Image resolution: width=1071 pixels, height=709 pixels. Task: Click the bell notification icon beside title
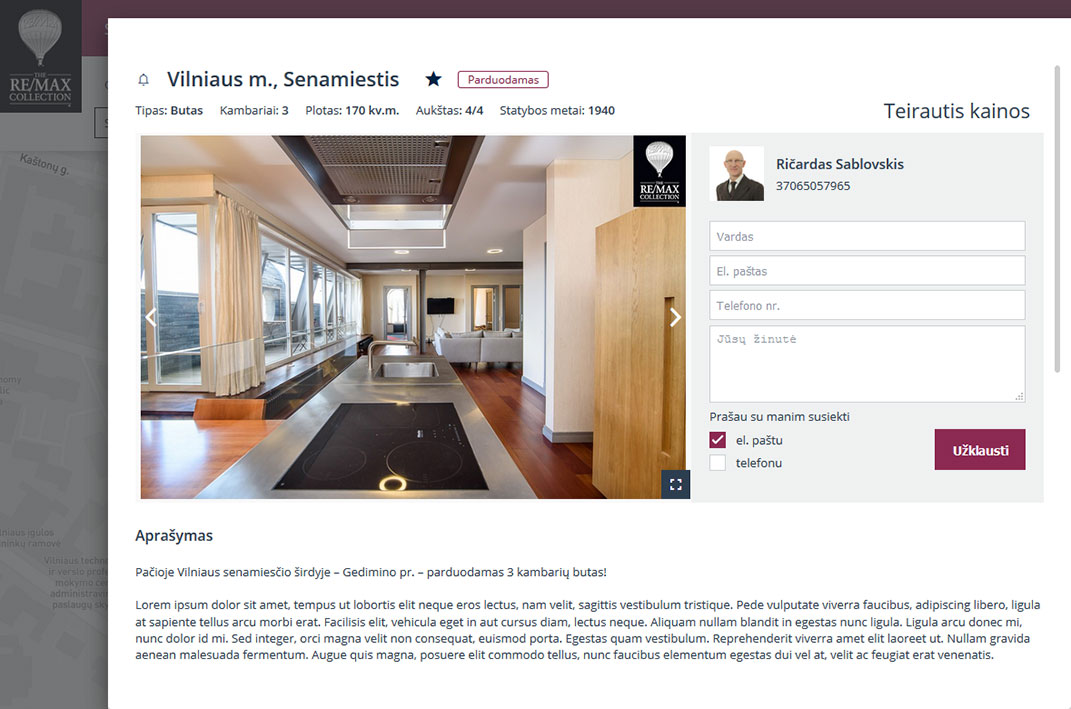pos(143,80)
